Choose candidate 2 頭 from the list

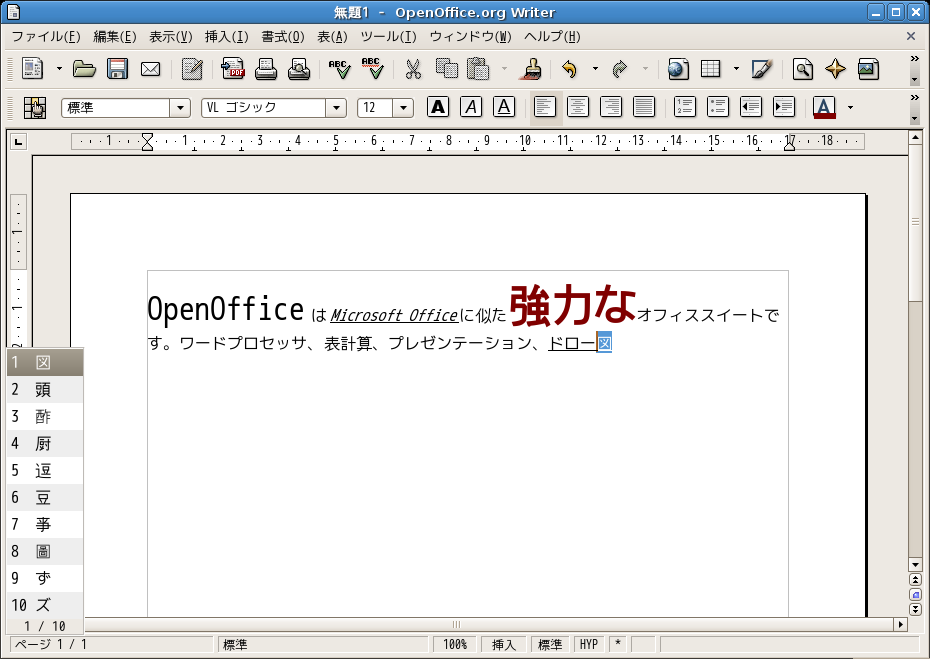coord(45,390)
